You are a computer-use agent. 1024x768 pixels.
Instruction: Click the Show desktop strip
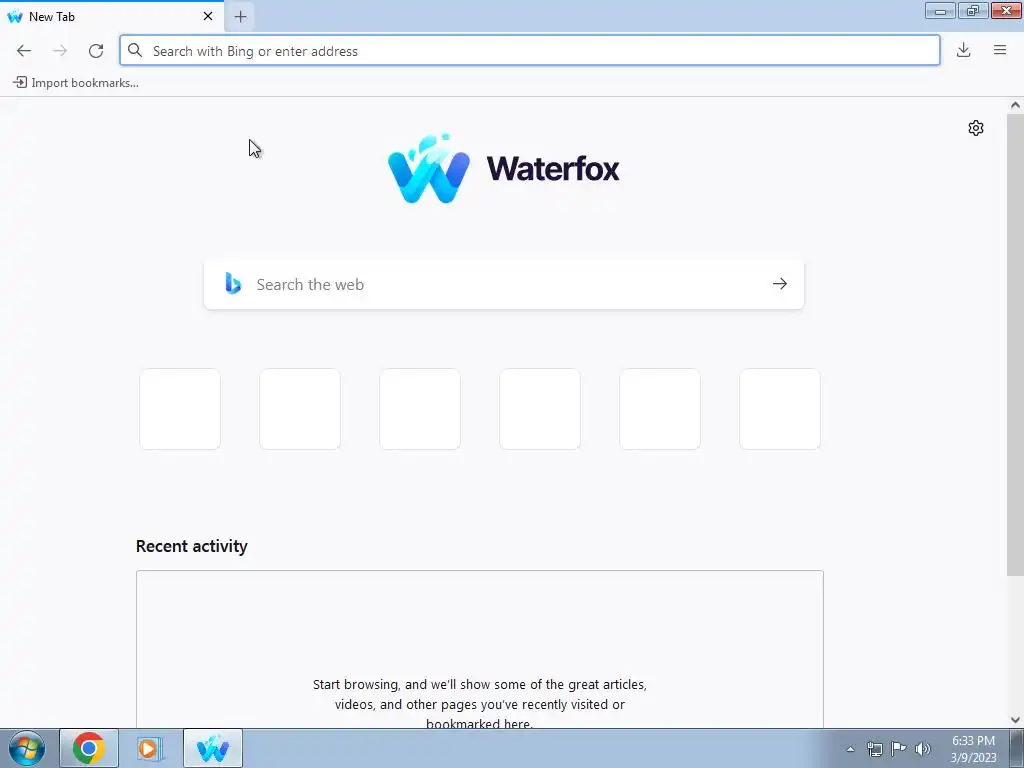click(1017, 748)
